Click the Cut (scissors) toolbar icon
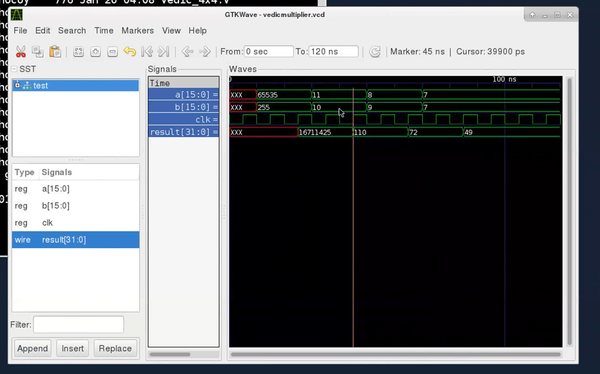Screen dimensions: 600x374 (x=21, y=52)
